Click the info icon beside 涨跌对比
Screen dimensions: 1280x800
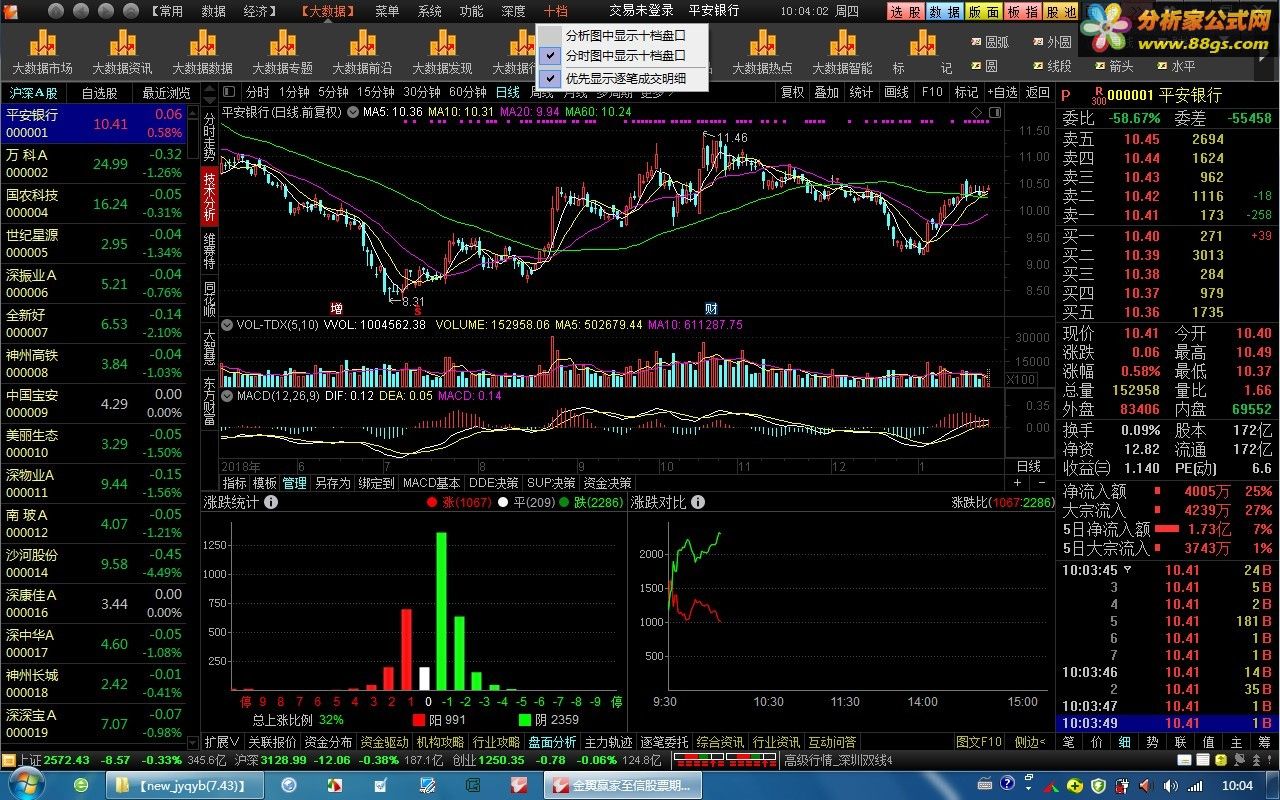(698, 502)
